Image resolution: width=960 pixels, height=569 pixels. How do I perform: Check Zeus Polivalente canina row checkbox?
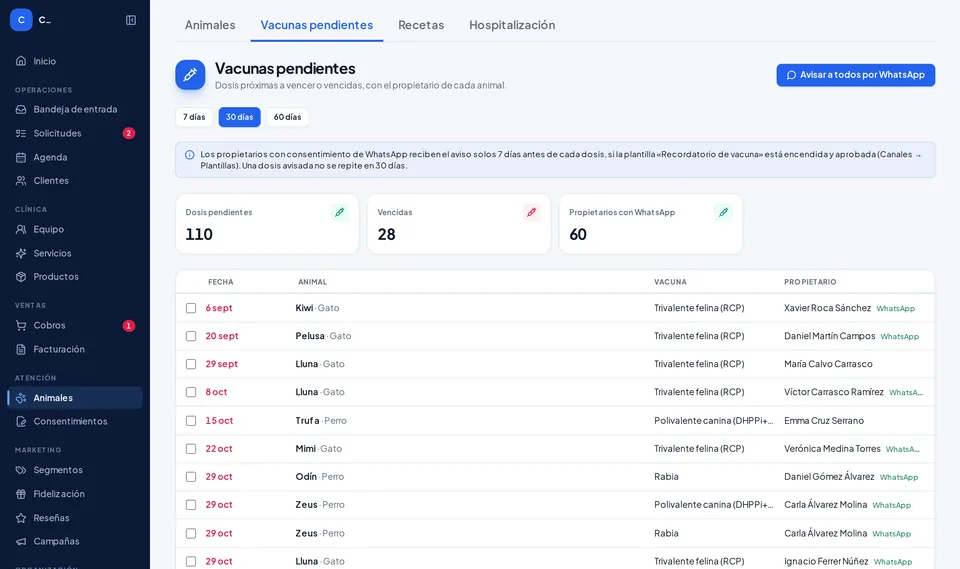pos(191,505)
